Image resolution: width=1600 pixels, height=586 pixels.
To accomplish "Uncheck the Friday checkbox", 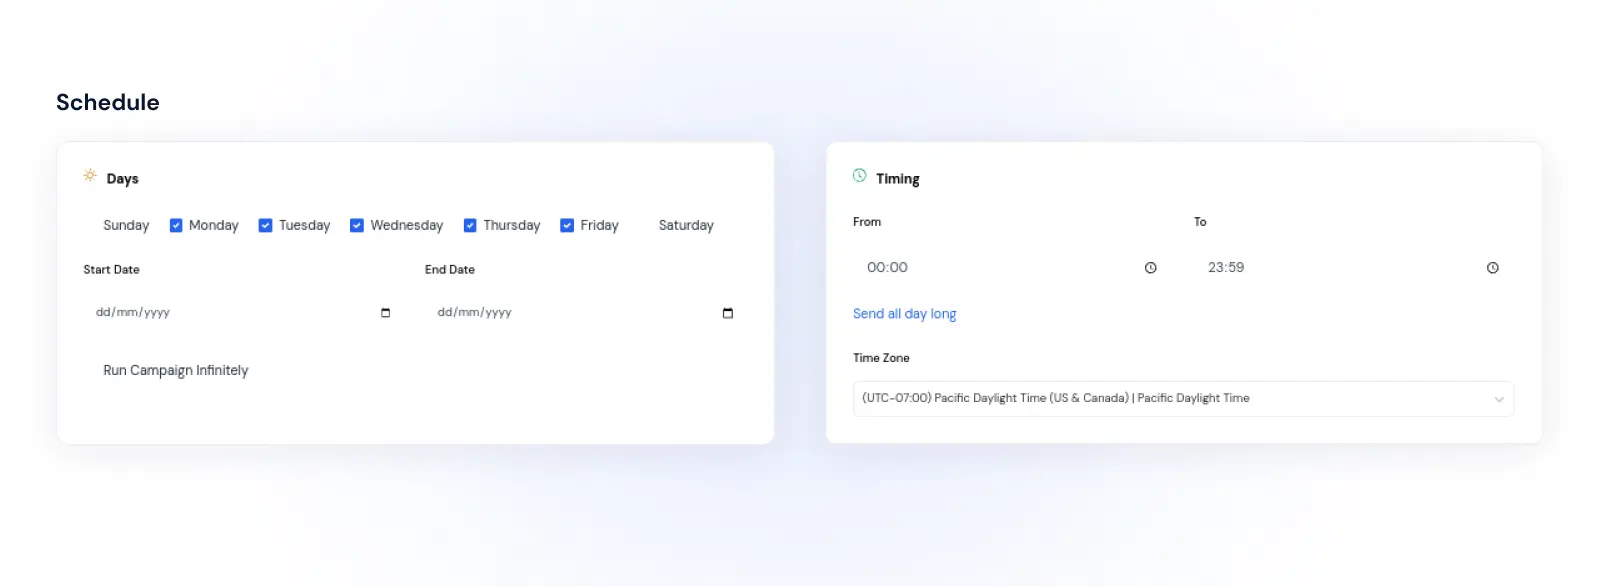I will pos(568,225).
